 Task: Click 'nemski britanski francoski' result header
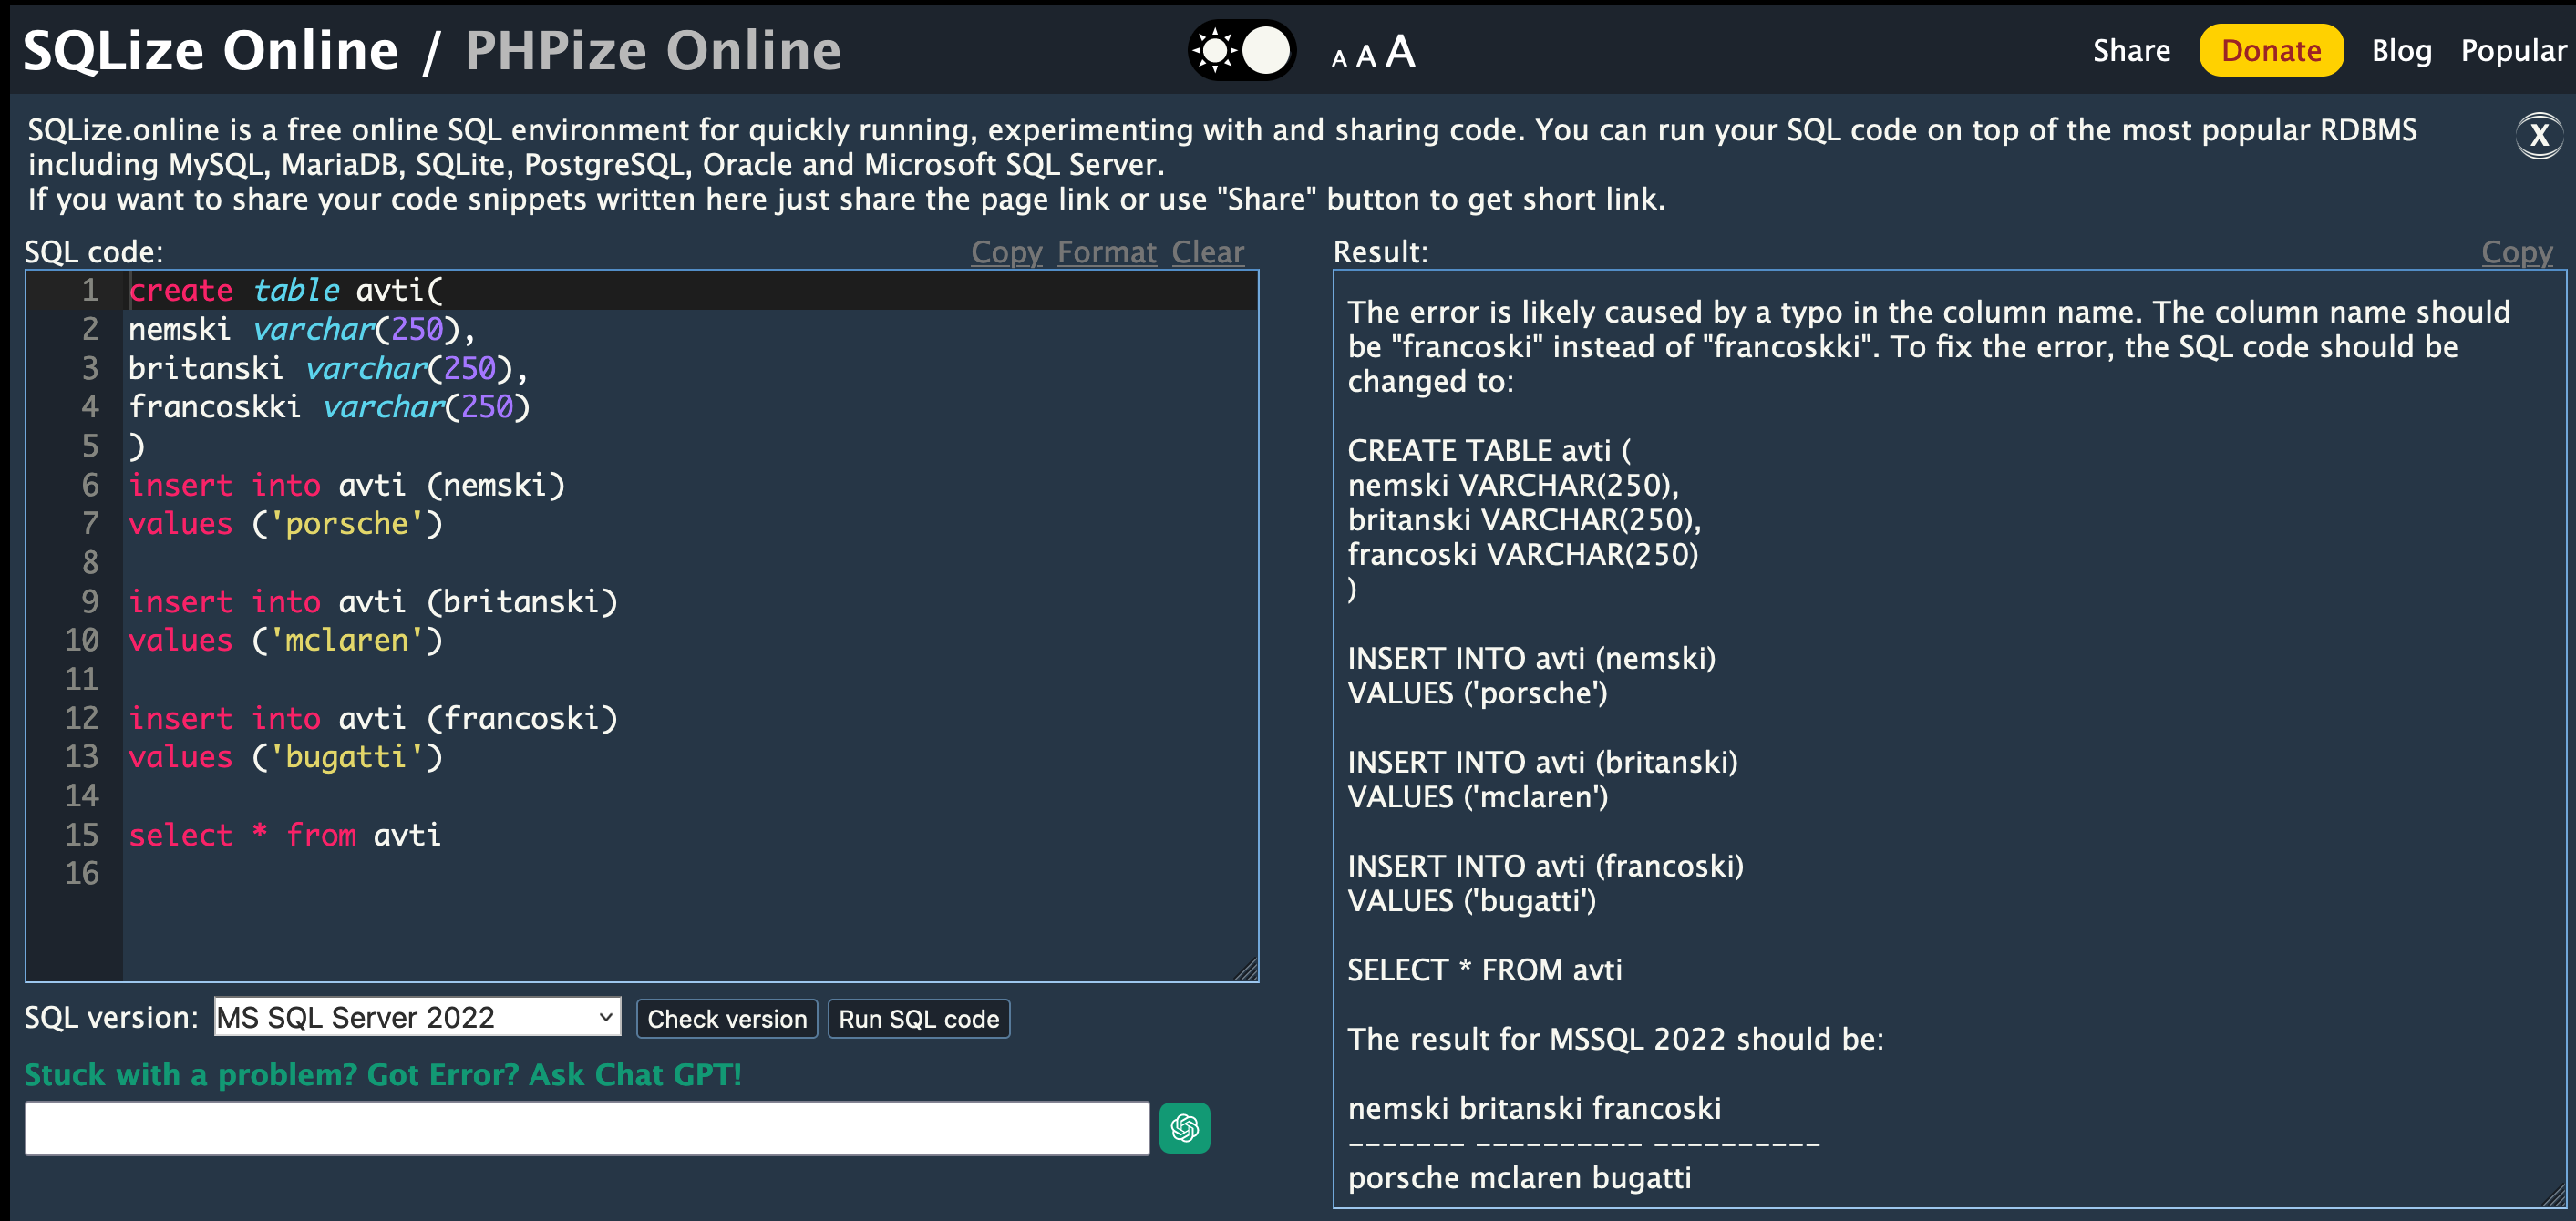1534,1108
